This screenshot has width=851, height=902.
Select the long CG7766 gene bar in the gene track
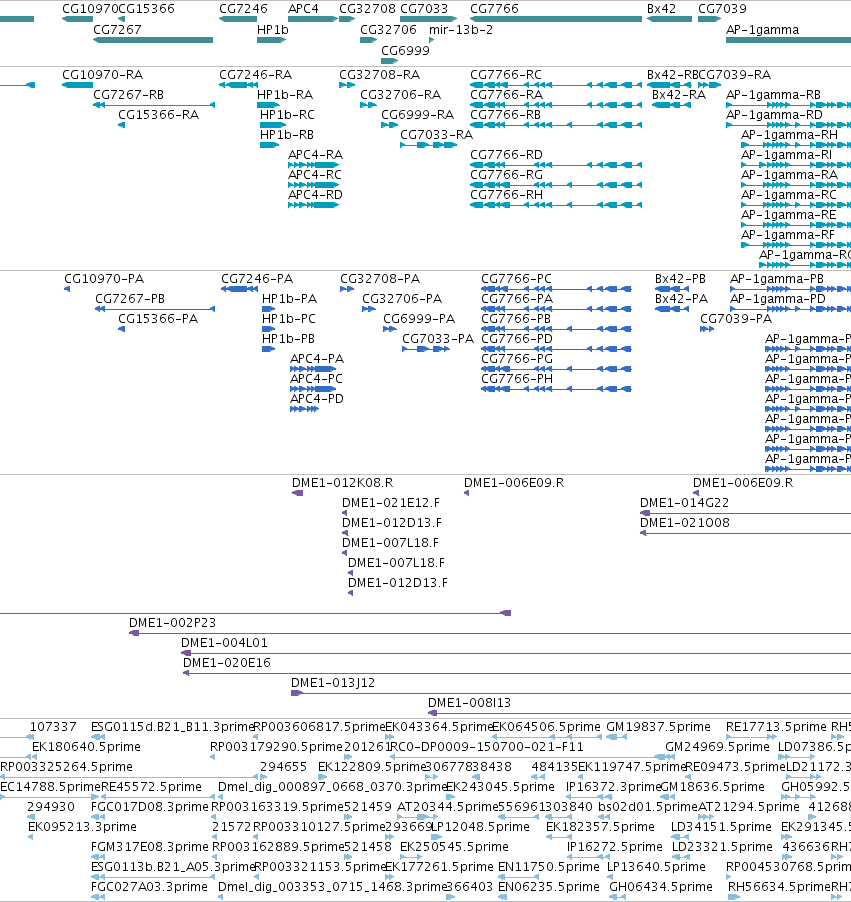tap(556, 19)
